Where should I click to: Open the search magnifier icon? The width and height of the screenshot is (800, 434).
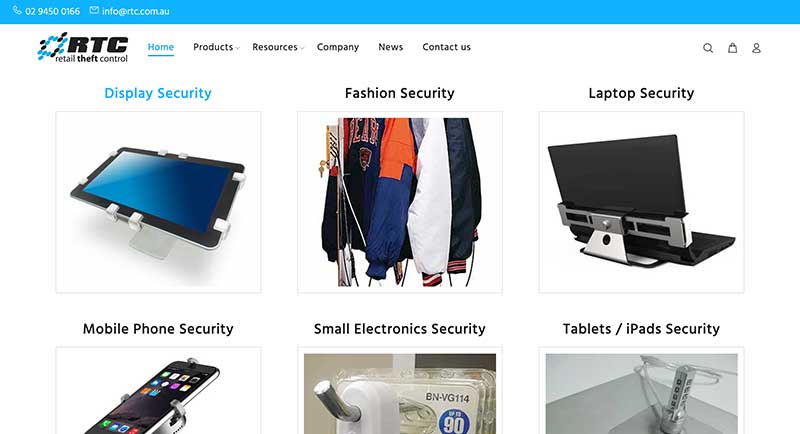(x=708, y=48)
